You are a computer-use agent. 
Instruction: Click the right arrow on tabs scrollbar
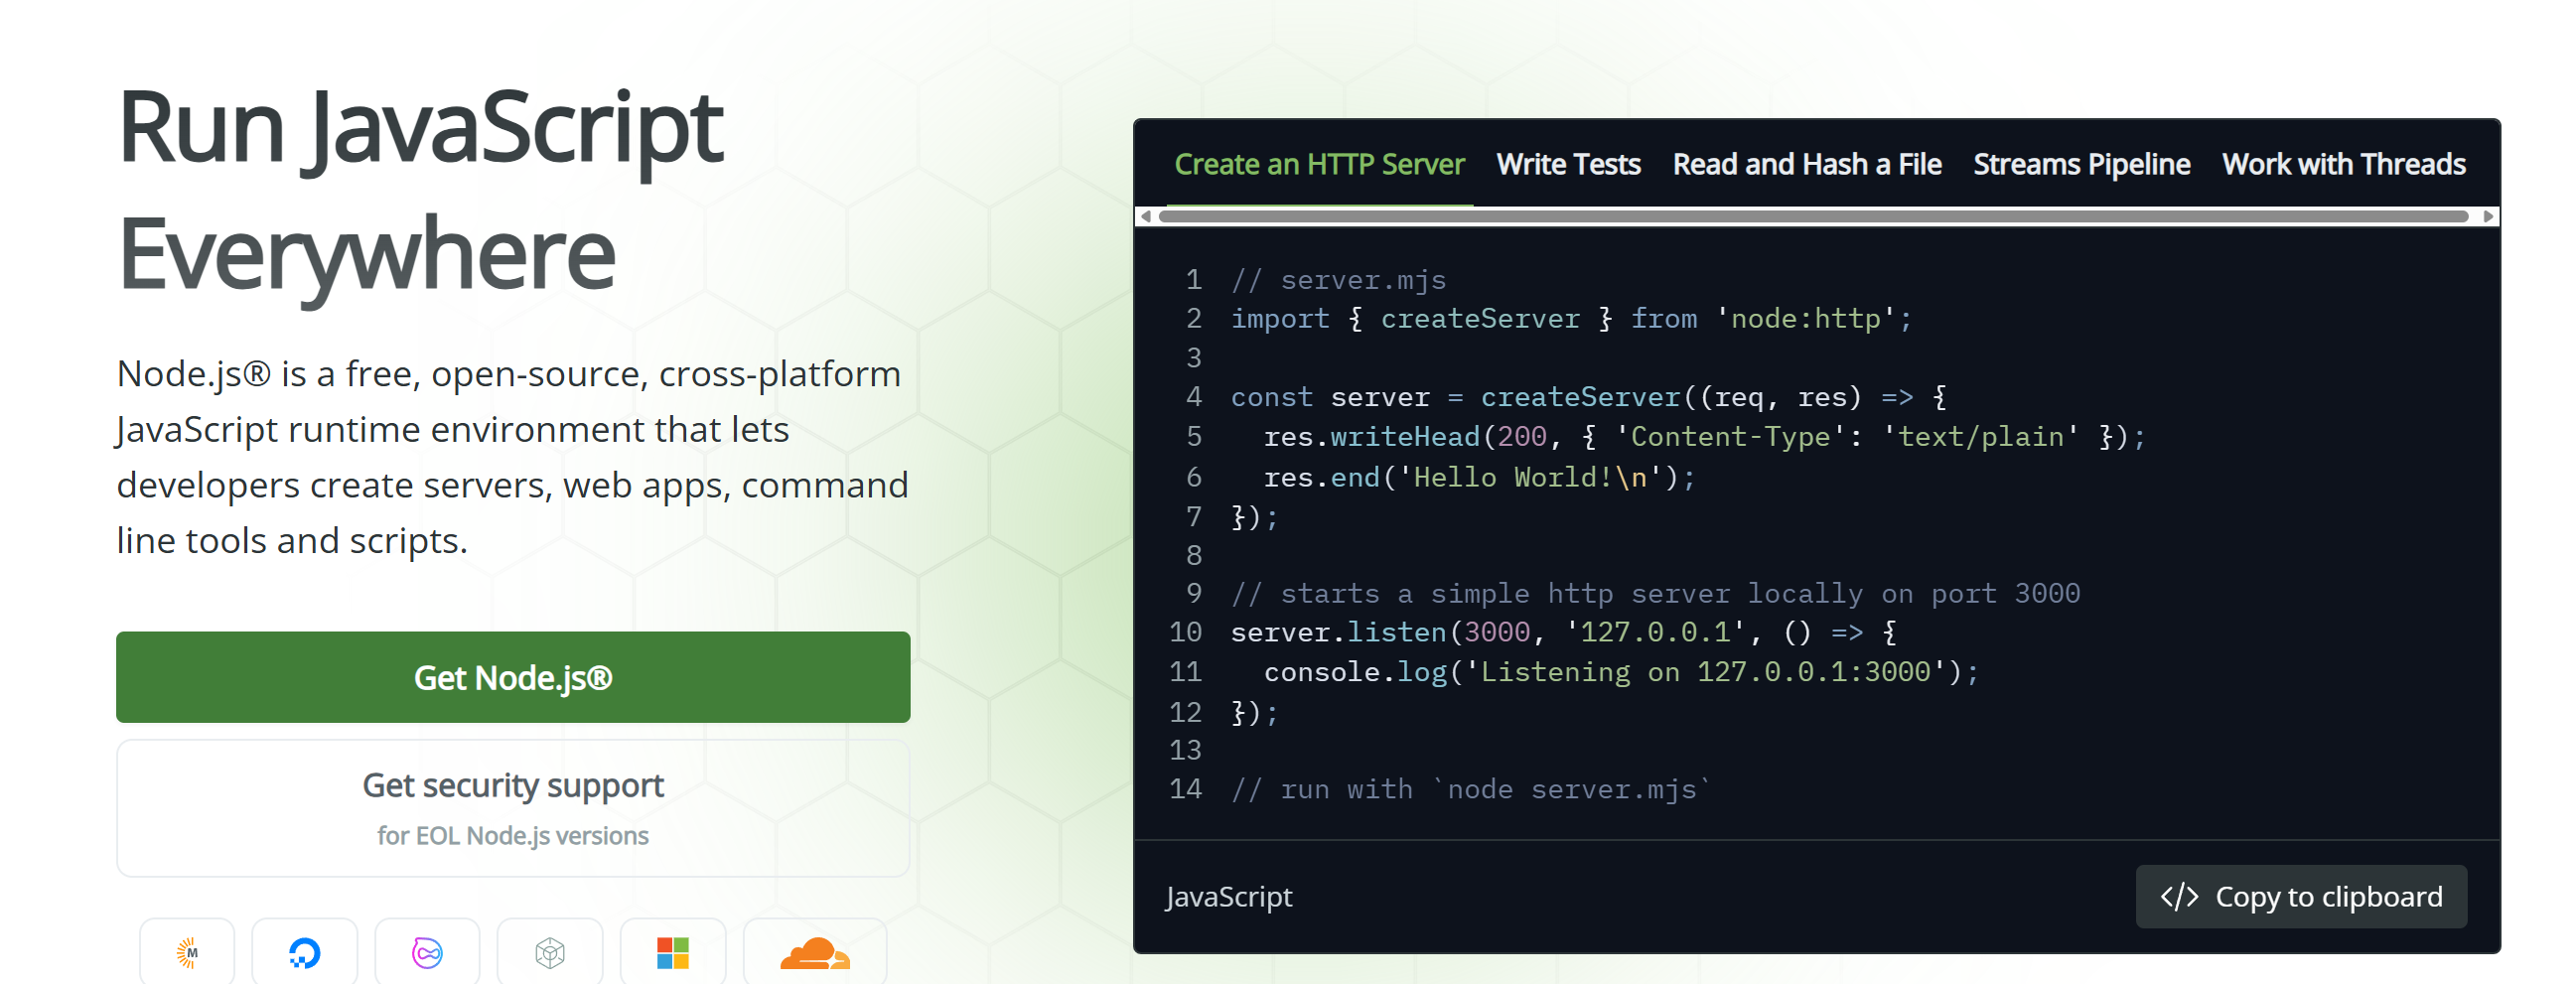2488,216
